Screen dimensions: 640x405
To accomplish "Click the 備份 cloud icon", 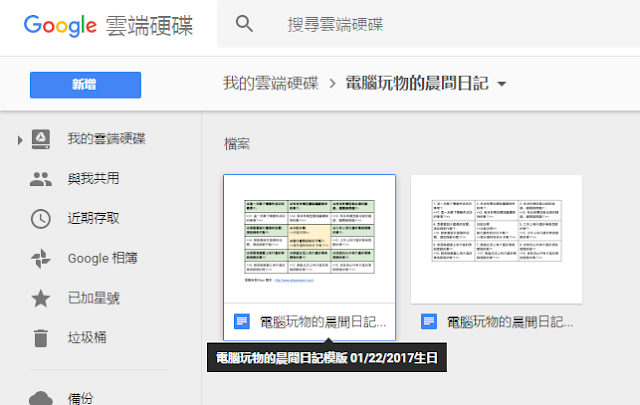I will point(41,398).
